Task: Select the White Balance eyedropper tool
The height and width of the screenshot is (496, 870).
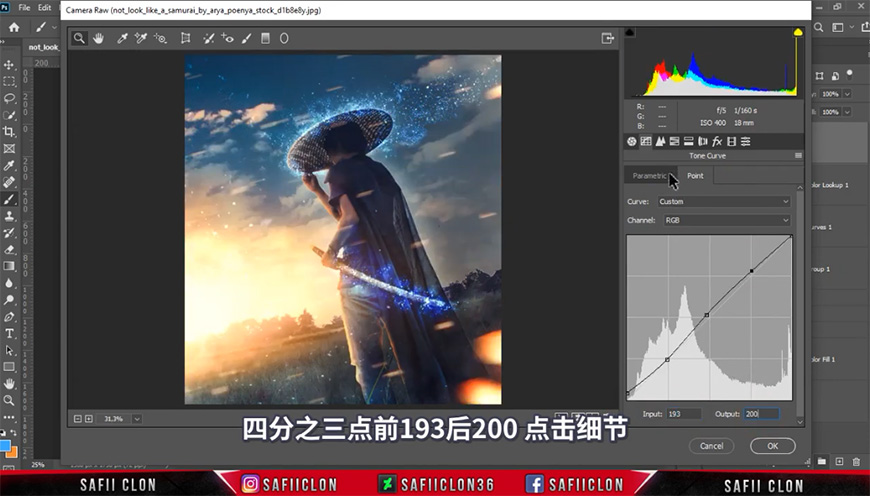Action: (122, 38)
